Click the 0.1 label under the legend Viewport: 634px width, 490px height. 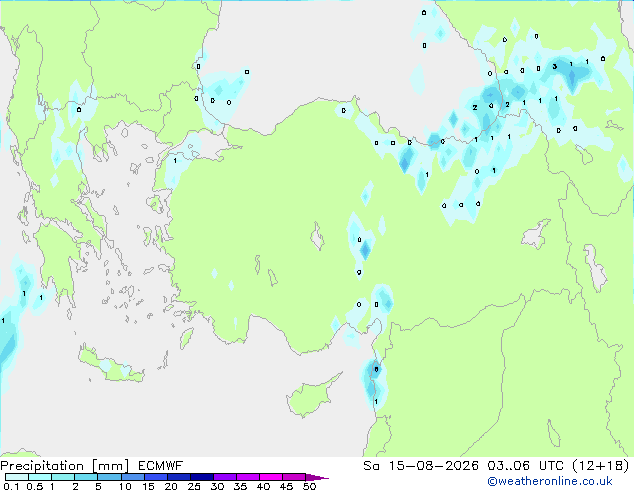[x=11, y=486]
